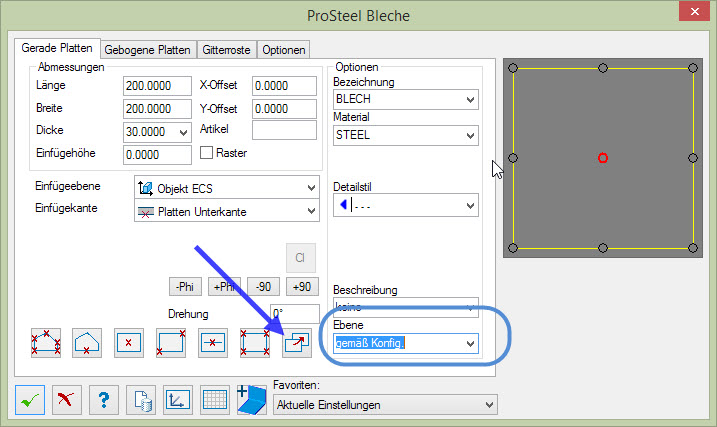Switch to the Gerade Platten tab
This screenshot has height=427, width=717.
(57, 48)
